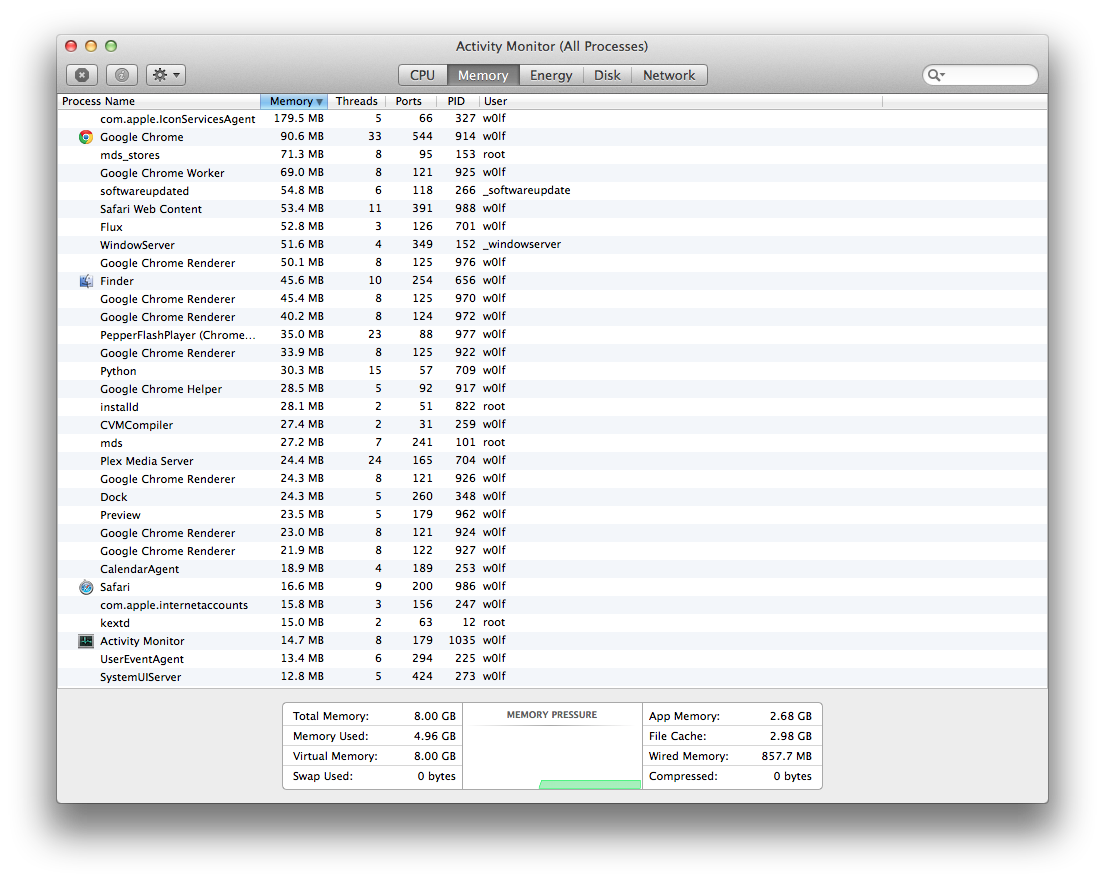Click the Activity Monitor process icon
1105x882 pixels.
click(x=86, y=641)
